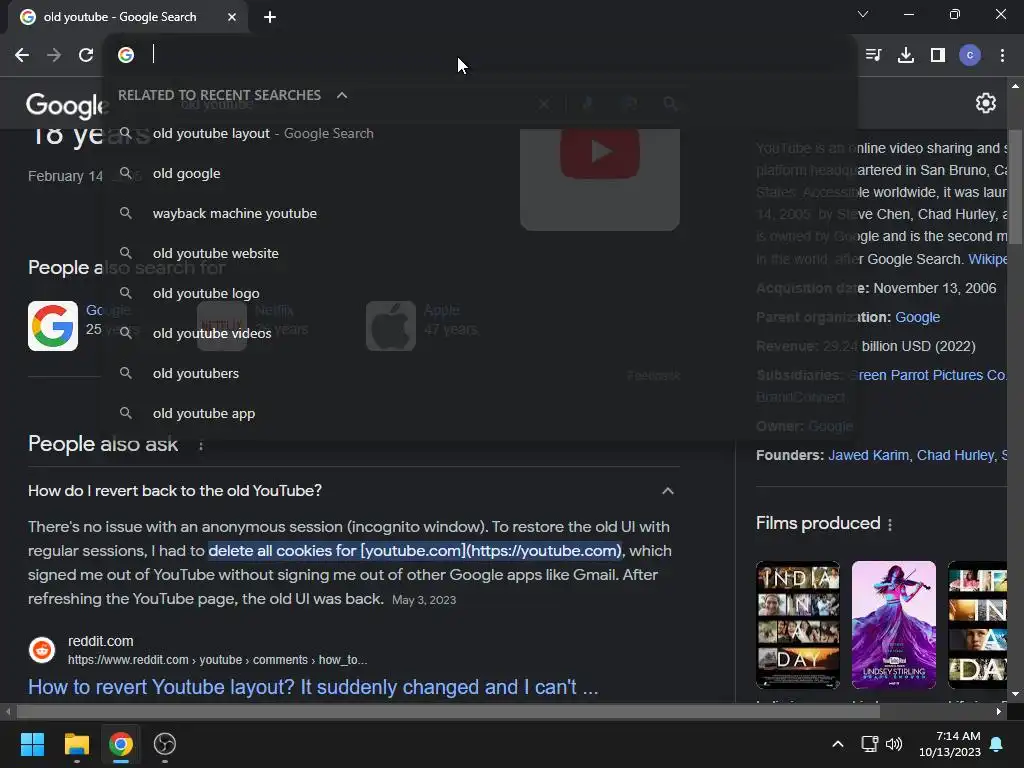Open the Chad Hurley founder link
This screenshot has width=1024, height=768.
click(x=955, y=455)
